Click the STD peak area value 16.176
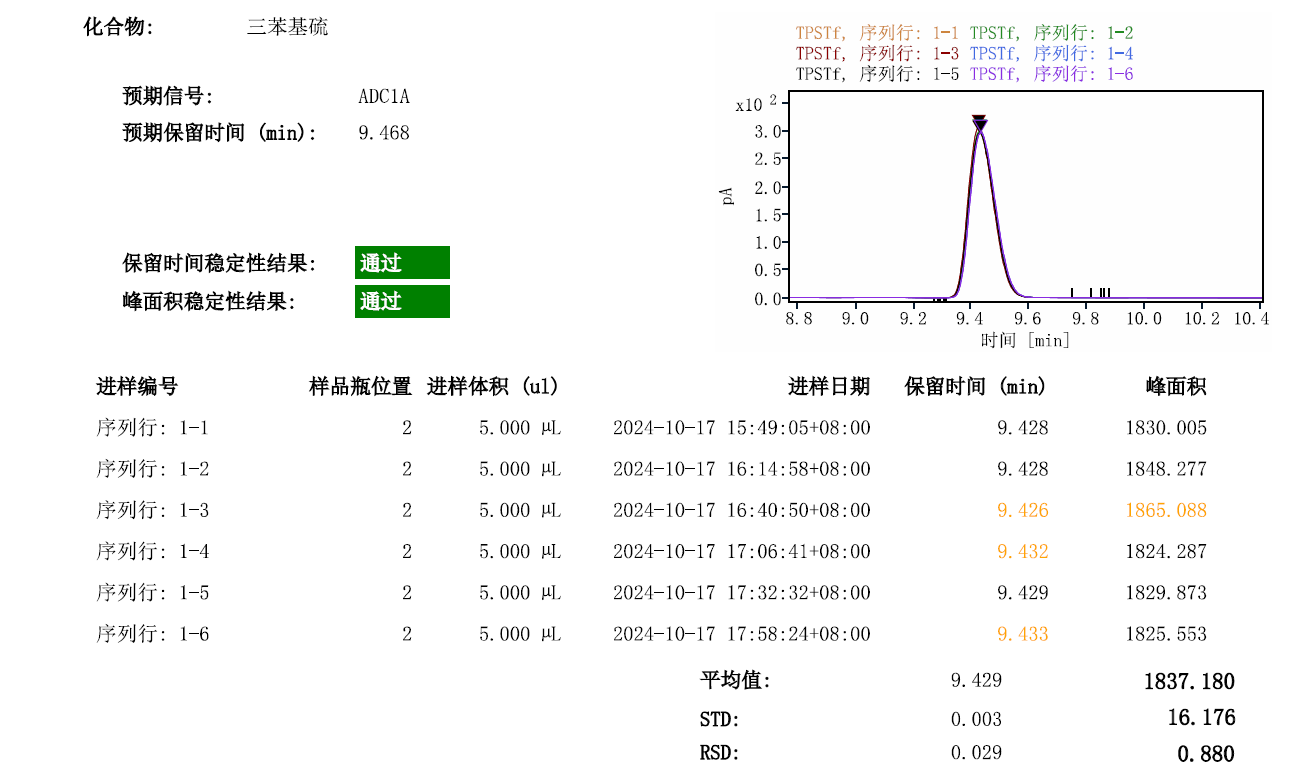1290x780 pixels. 1201,718
